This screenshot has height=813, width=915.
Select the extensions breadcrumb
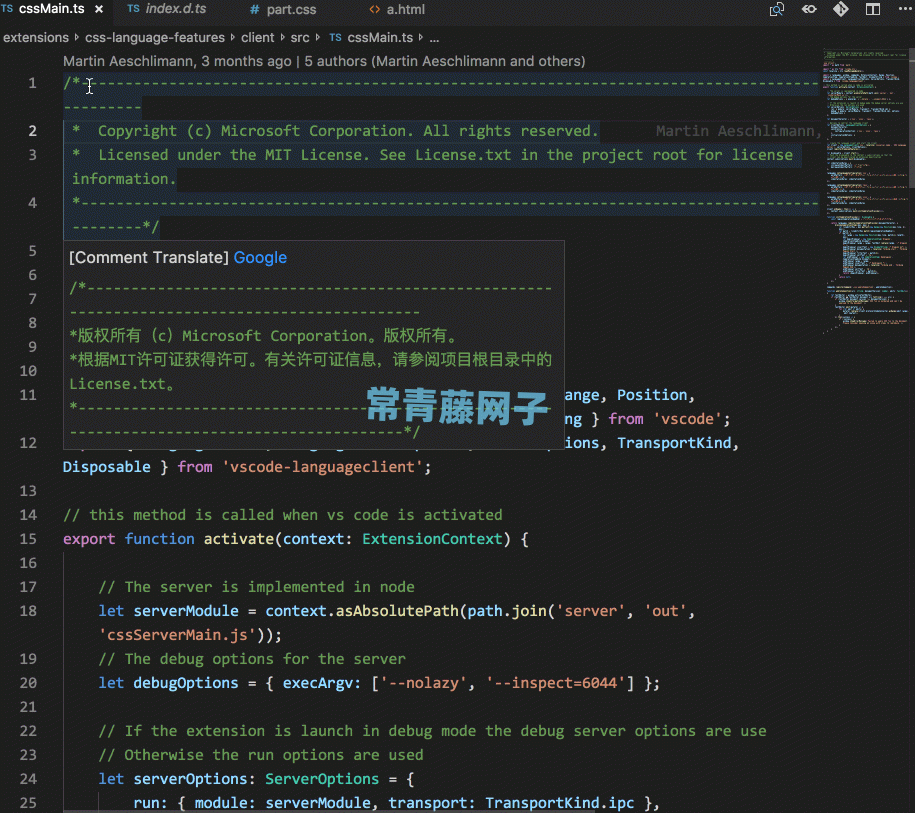pos(36,38)
